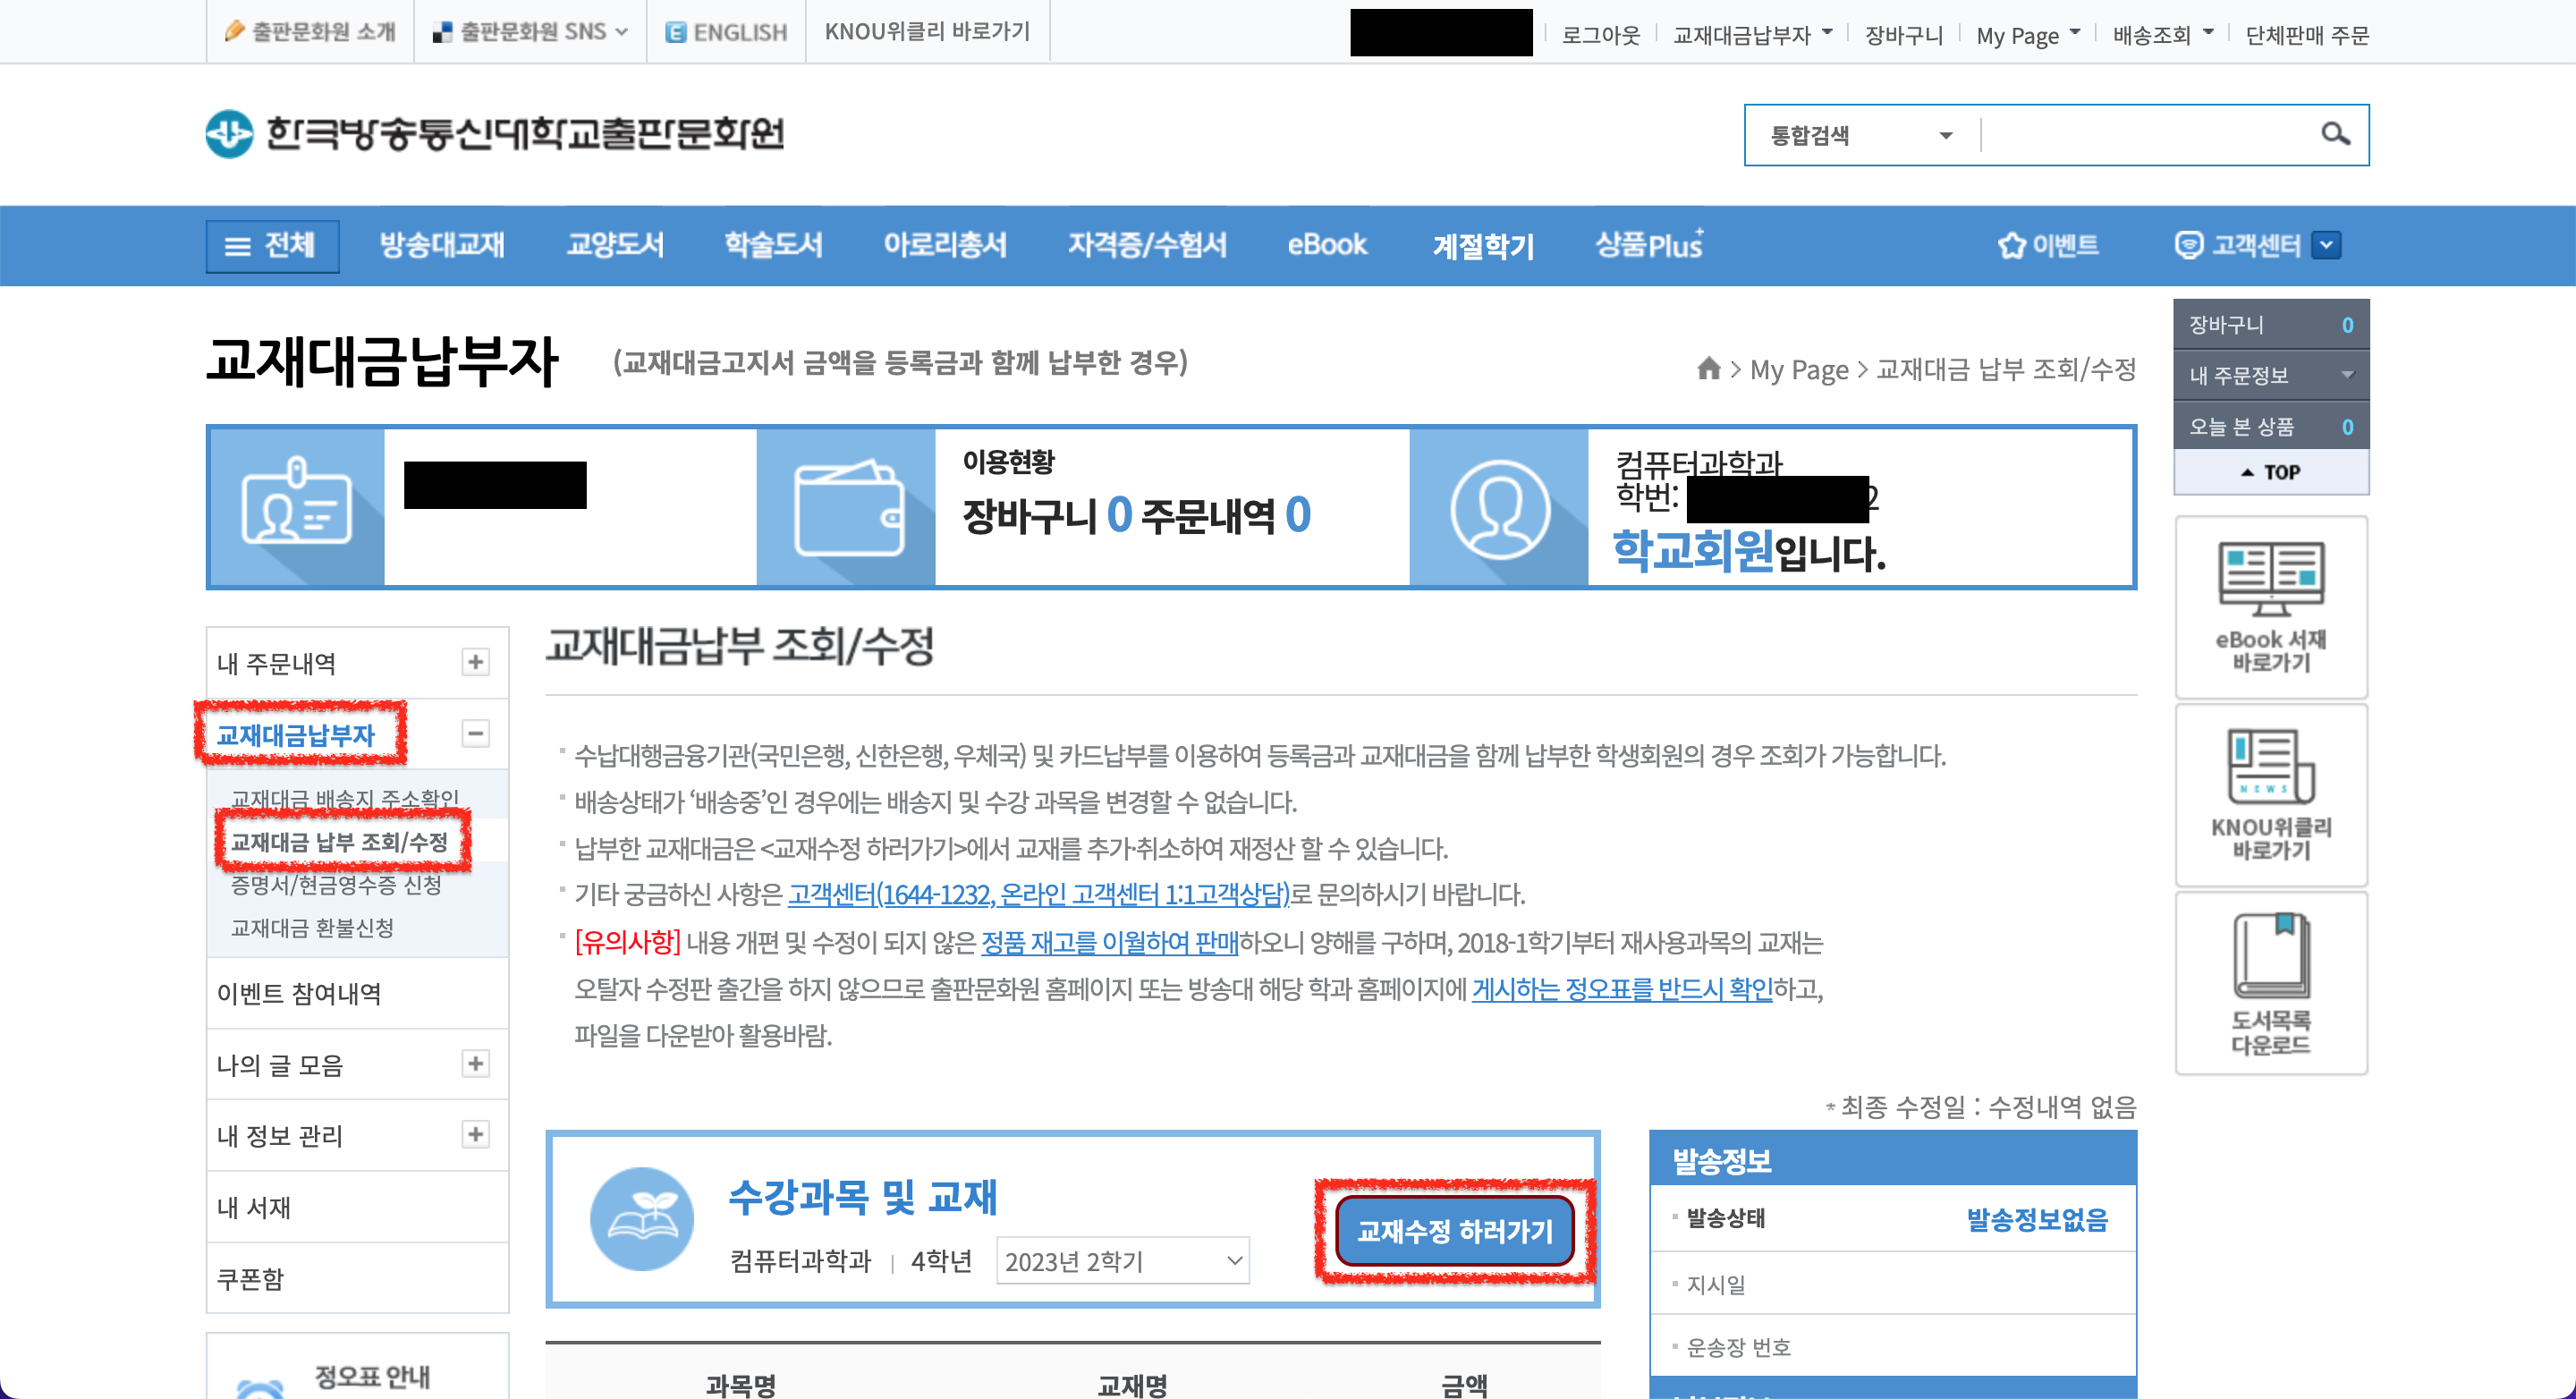Expand the 내 주문정보 dropdown
The height and width of the screenshot is (1399, 2576).
pos(2347,375)
